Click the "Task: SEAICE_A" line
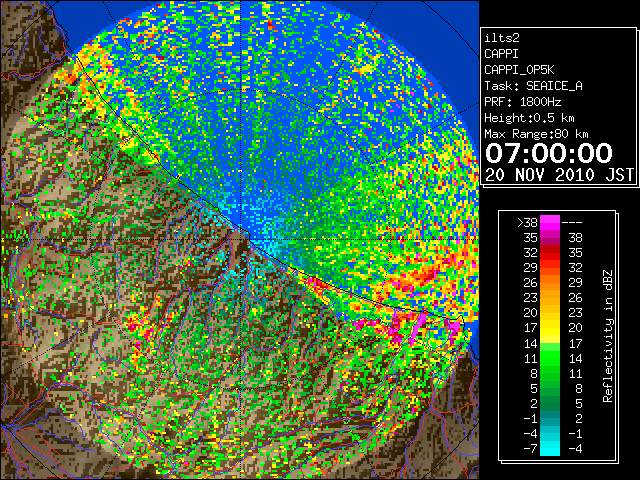640x480 pixels. click(533, 86)
